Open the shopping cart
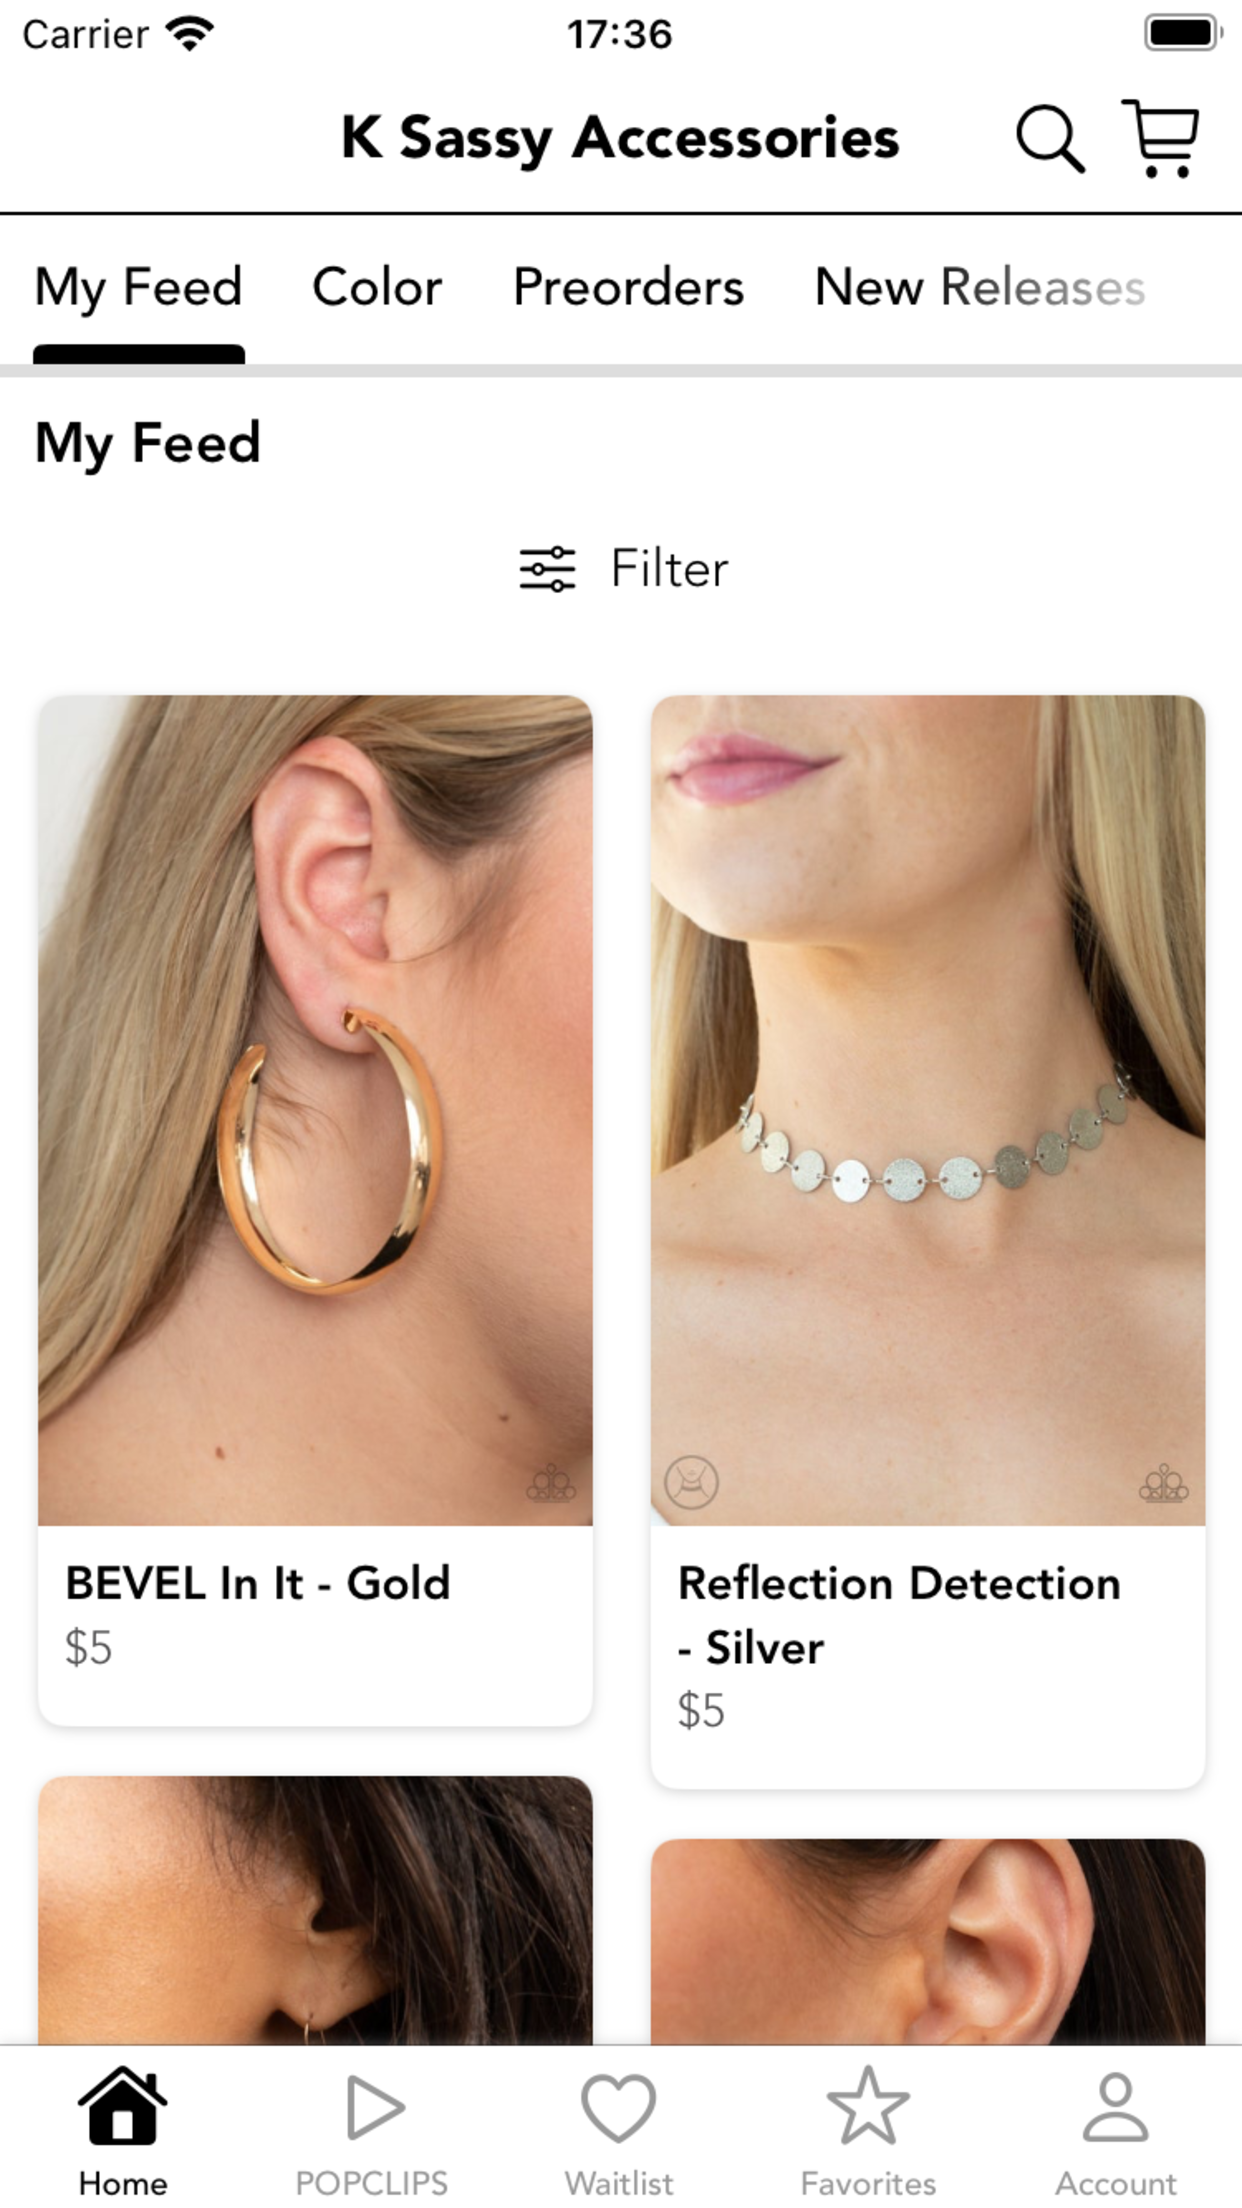Screen dimensions: 1242x2208 click(x=1161, y=138)
